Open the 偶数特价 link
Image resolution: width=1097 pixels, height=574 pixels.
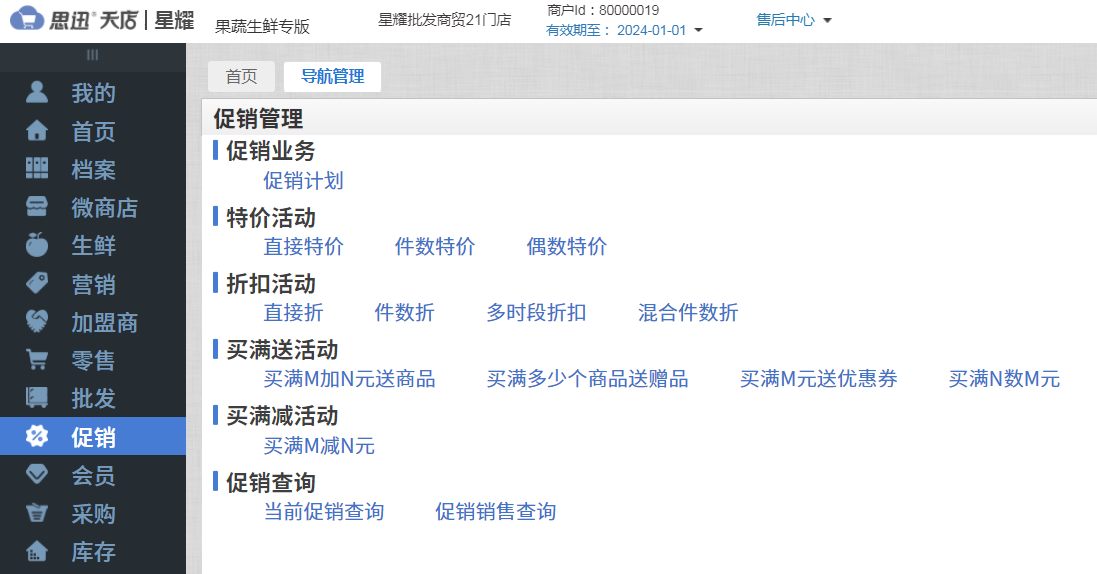pyautogui.click(x=566, y=246)
